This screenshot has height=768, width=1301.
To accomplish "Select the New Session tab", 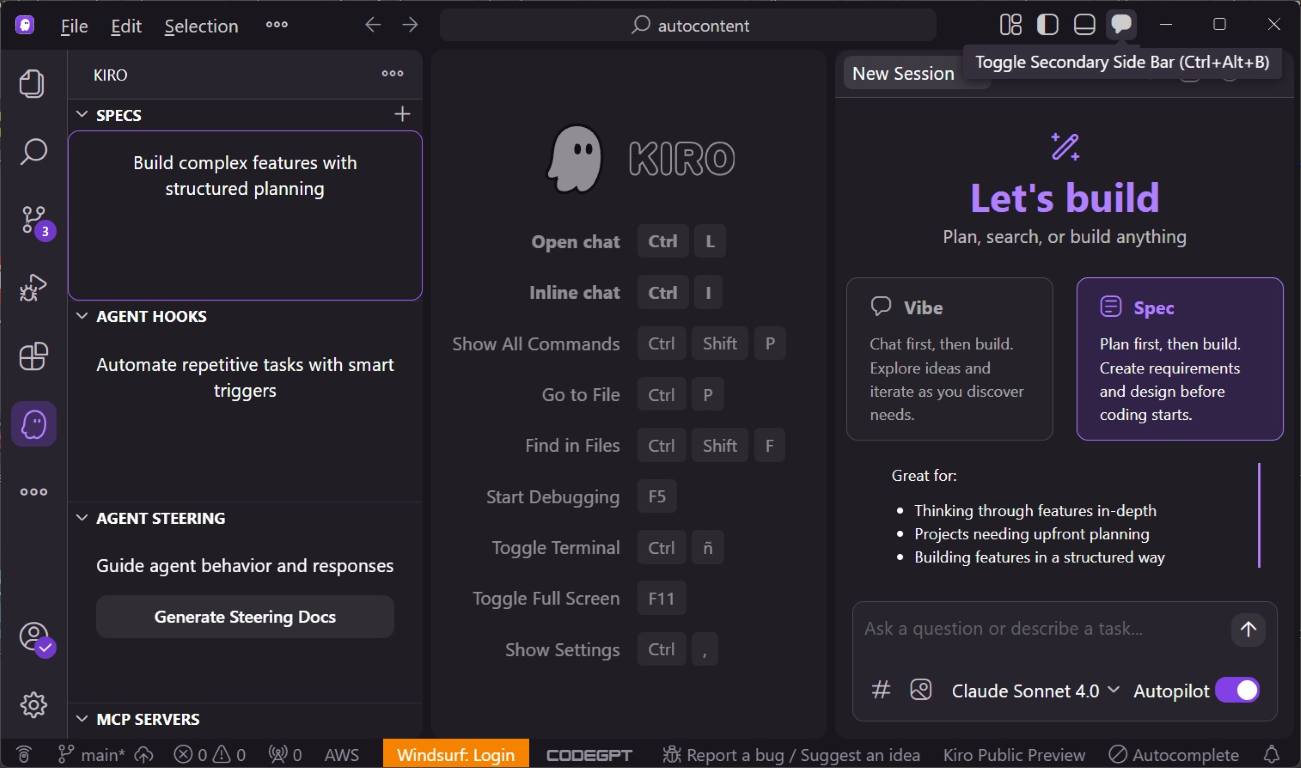I will [903, 73].
